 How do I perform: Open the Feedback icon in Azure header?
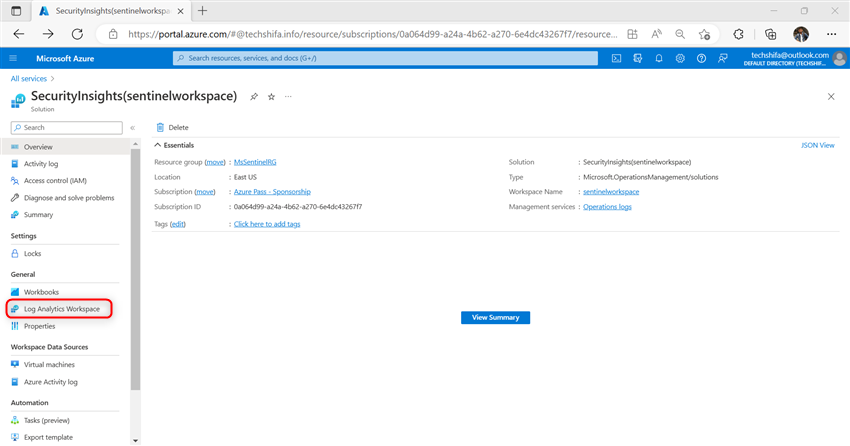pyautogui.click(x=723, y=58)
